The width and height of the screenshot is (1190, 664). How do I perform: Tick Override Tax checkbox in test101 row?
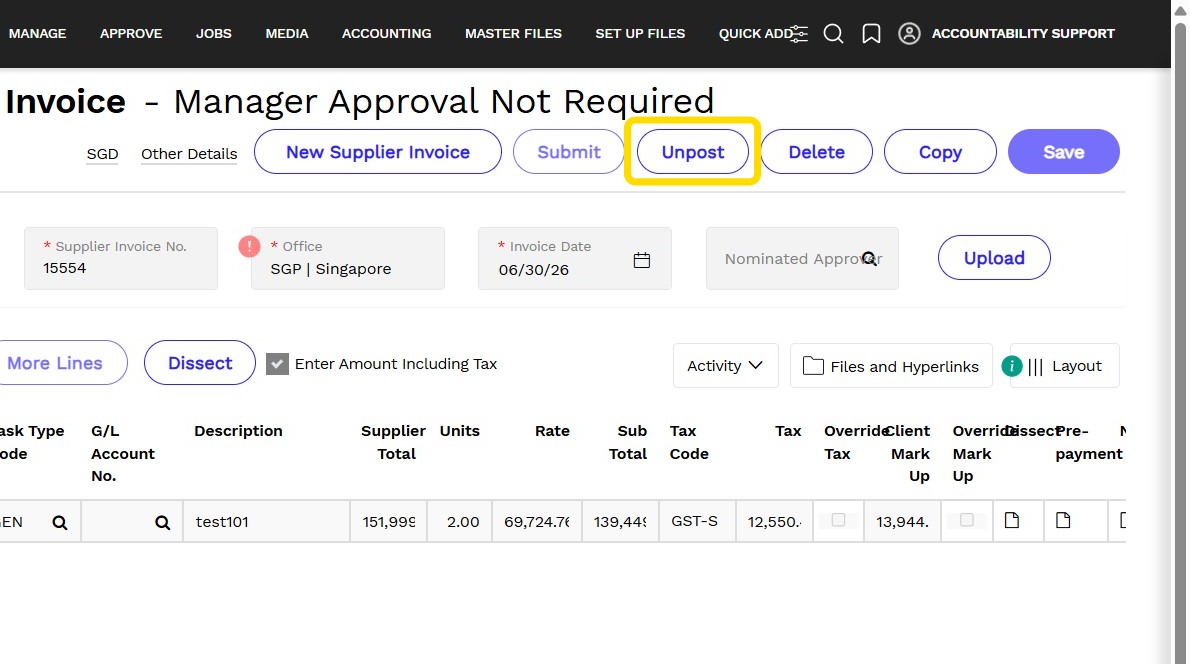click(x=838, y=520)
